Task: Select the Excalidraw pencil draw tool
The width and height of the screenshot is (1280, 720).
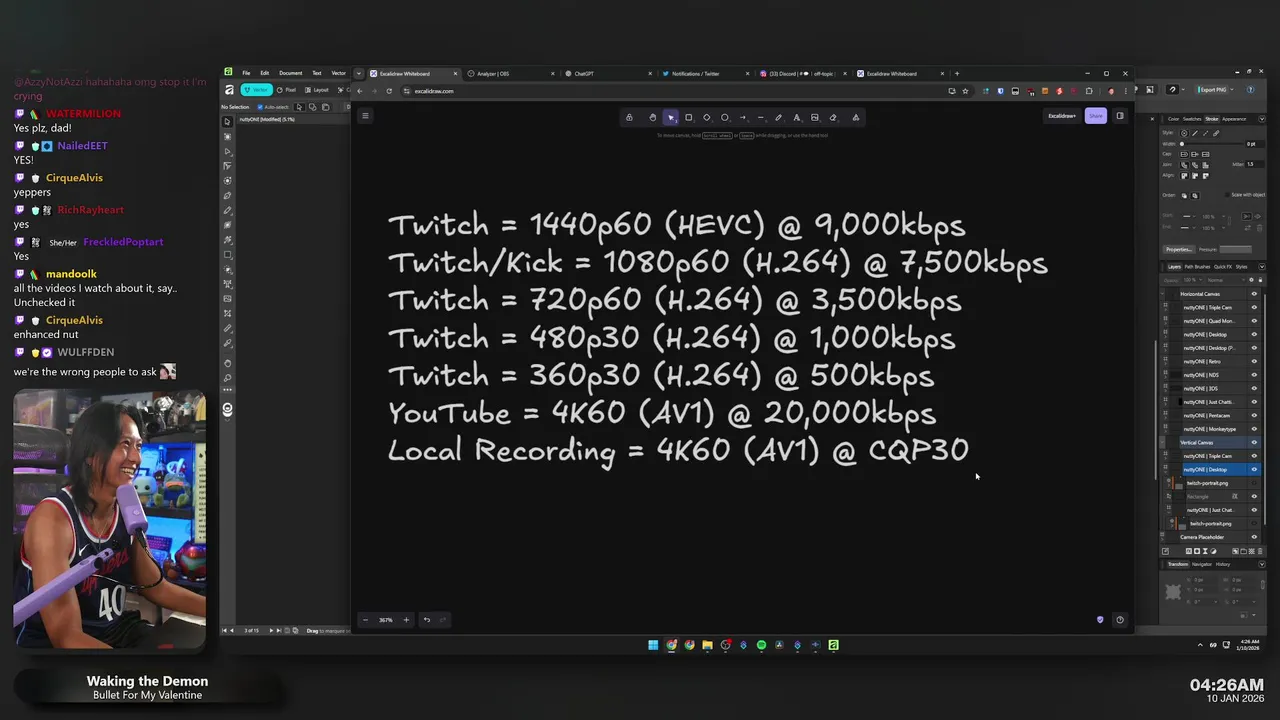Action: coord(779,117)
